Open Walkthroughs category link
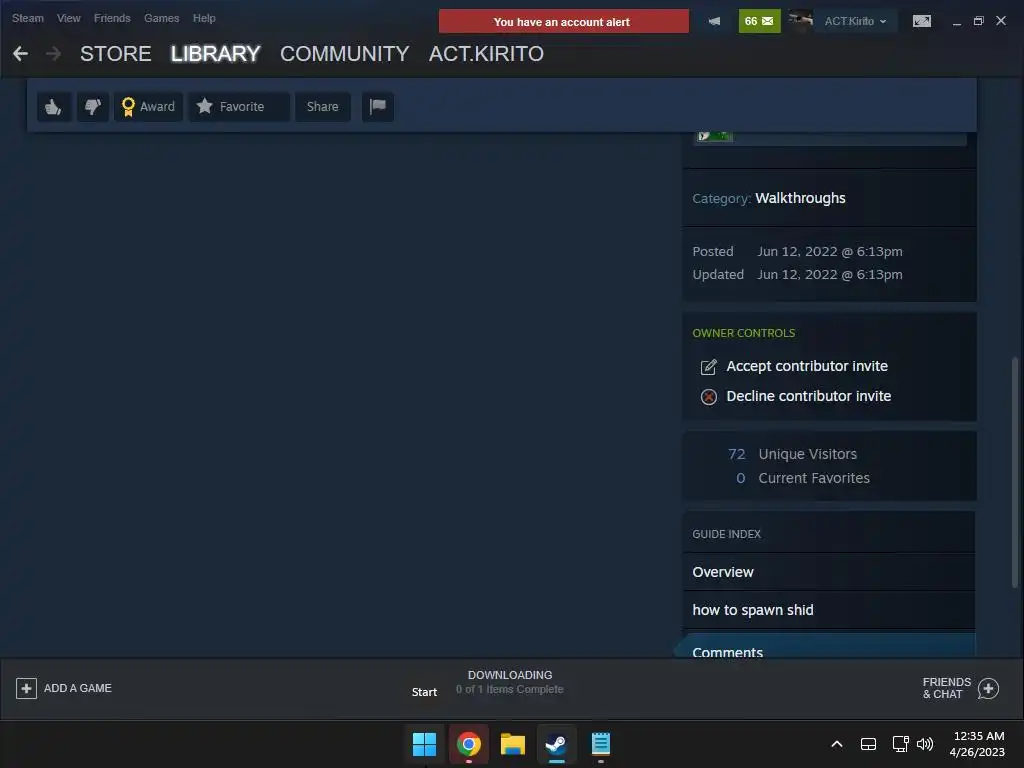The height and width of the screenshot is (768, 1024). pos(800,198)
